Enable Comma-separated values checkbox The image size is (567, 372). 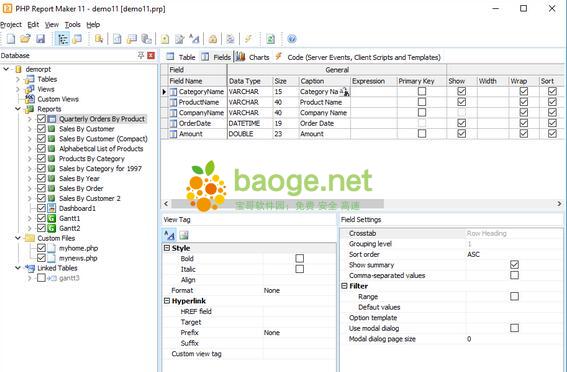pos(514,275)
